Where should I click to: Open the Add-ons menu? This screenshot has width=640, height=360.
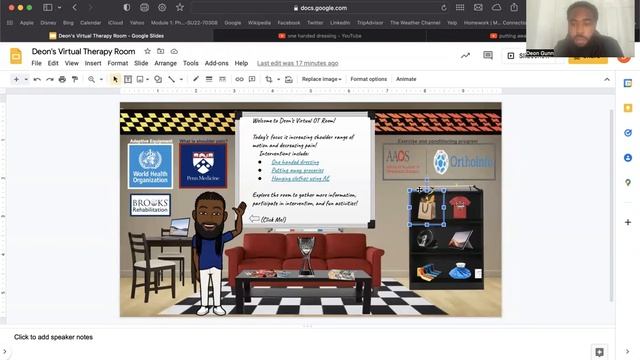[x=216, y=63]
